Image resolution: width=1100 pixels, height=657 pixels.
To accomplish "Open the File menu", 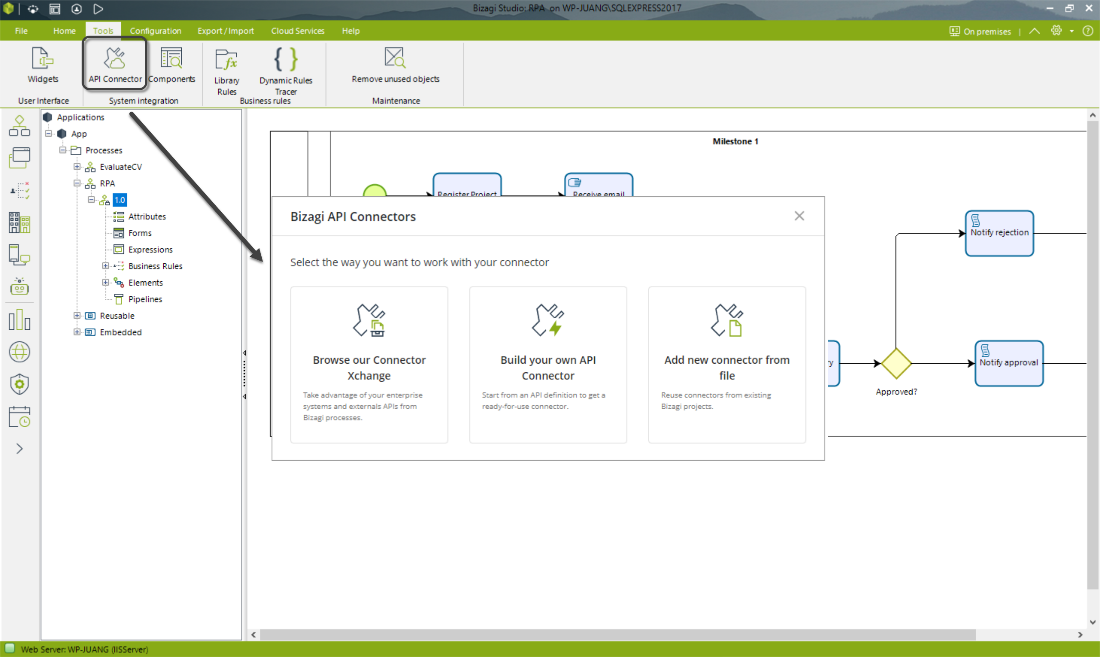I will [x=22, y=31].
